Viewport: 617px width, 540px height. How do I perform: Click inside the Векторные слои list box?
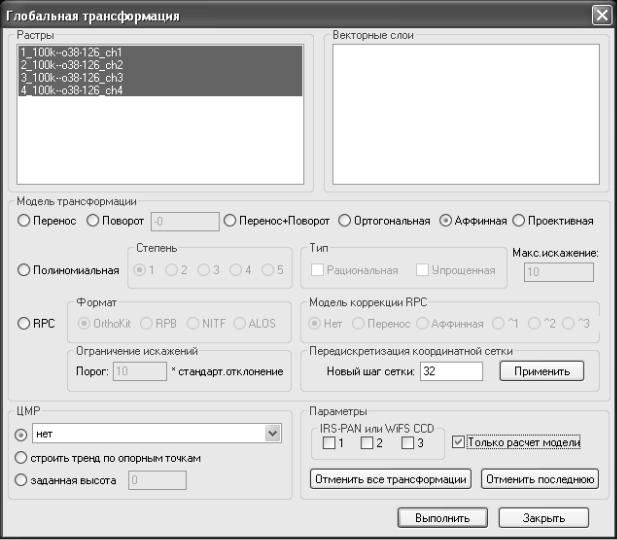pos(466,114)
